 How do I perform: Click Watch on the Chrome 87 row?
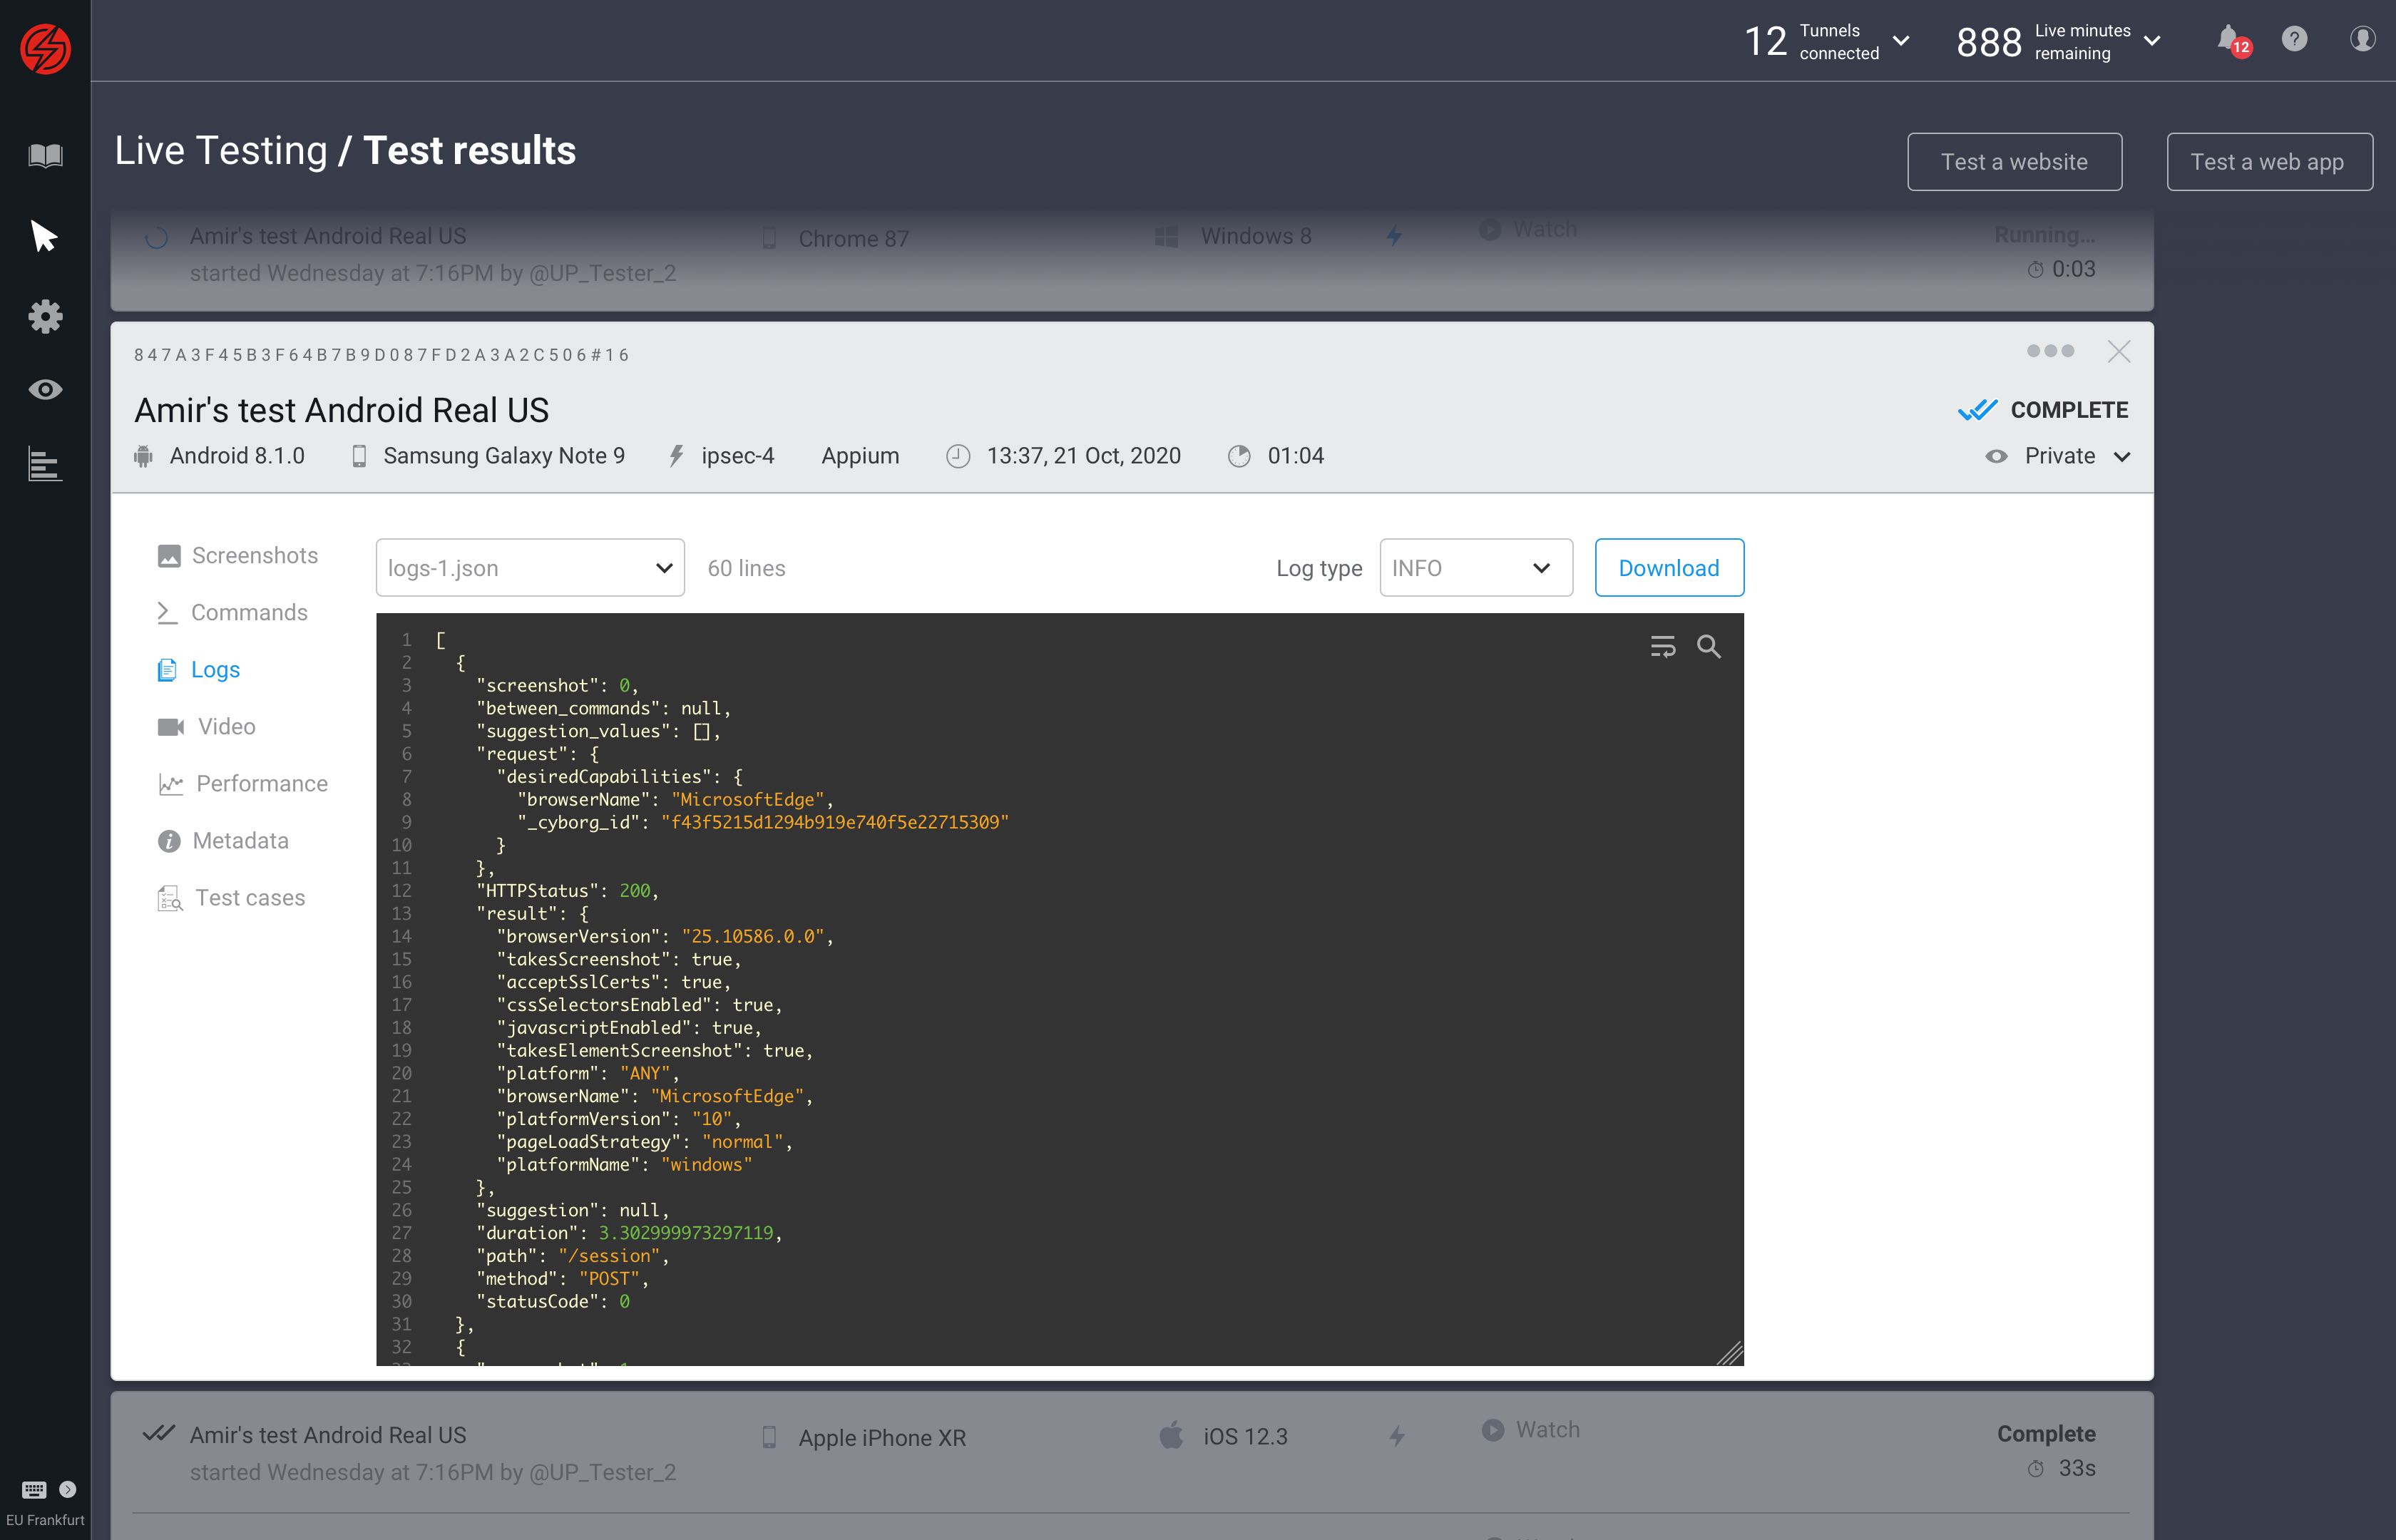(x=1529, y=229)
